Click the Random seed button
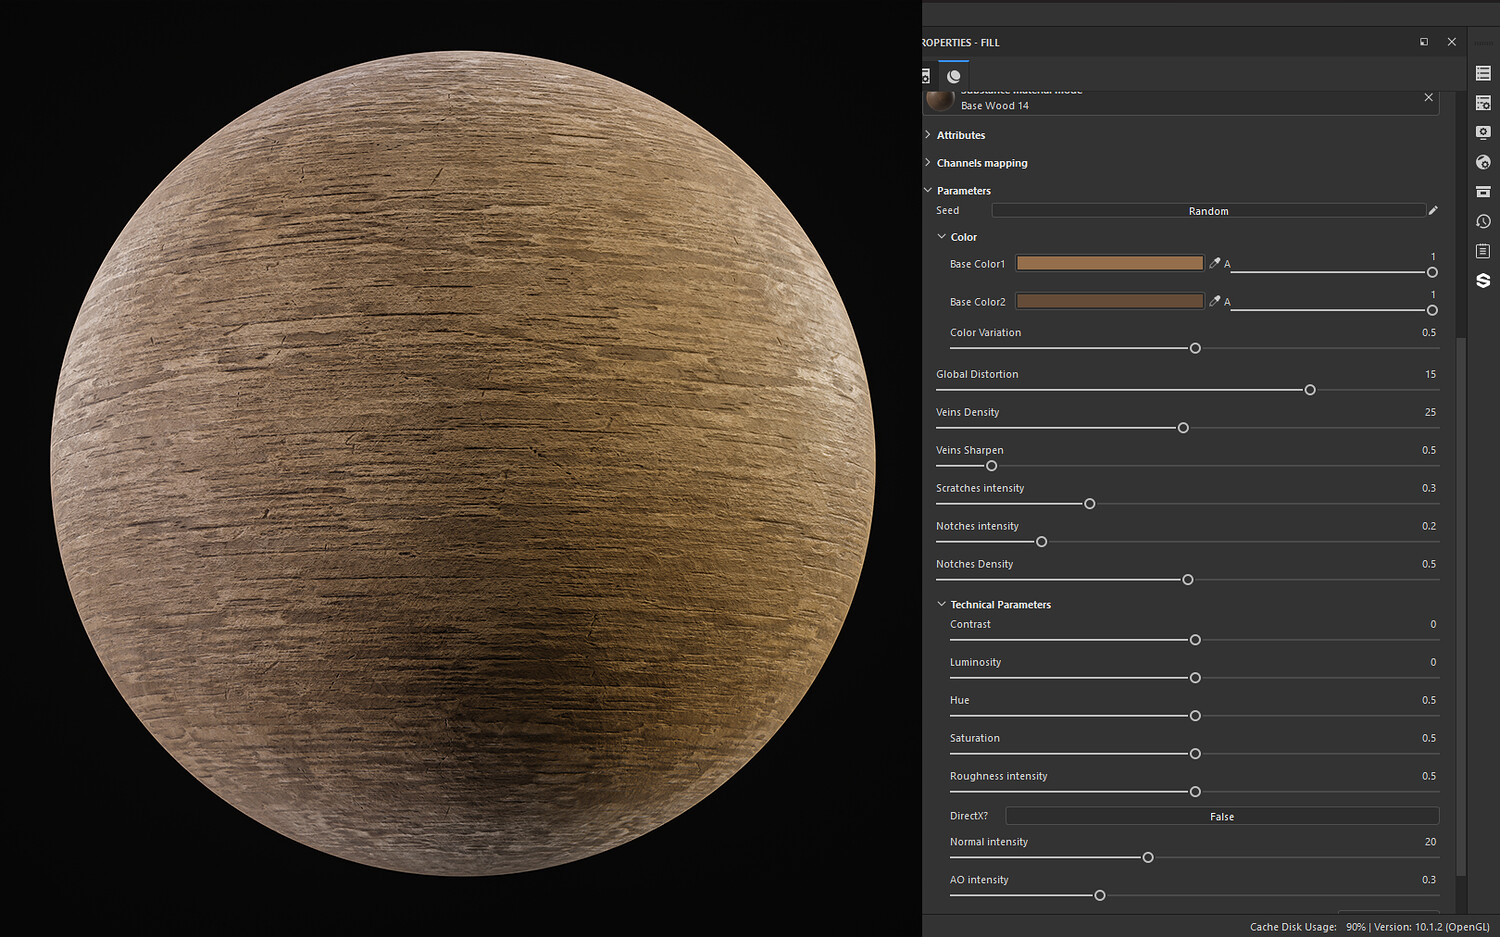1500x937 pixels. pyautogui.click(x=1208, y=211)
